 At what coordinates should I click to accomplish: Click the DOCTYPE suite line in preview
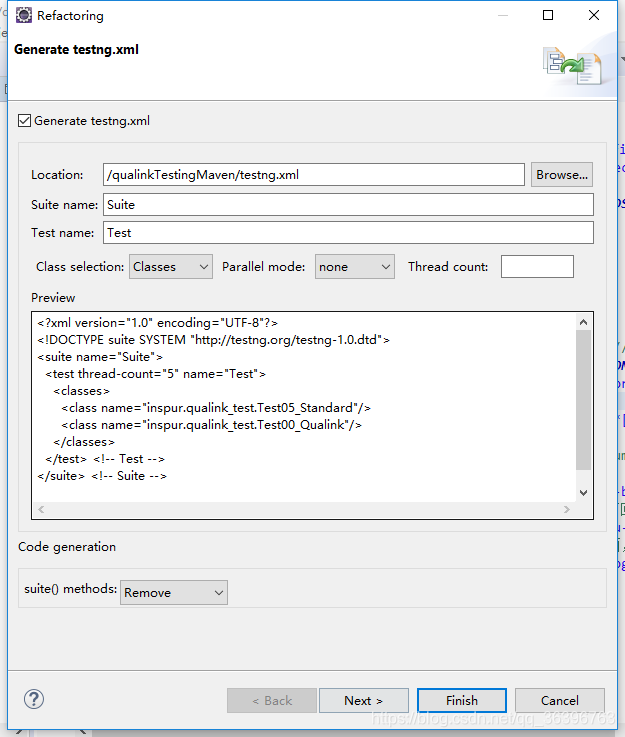[x=213, y=340]
